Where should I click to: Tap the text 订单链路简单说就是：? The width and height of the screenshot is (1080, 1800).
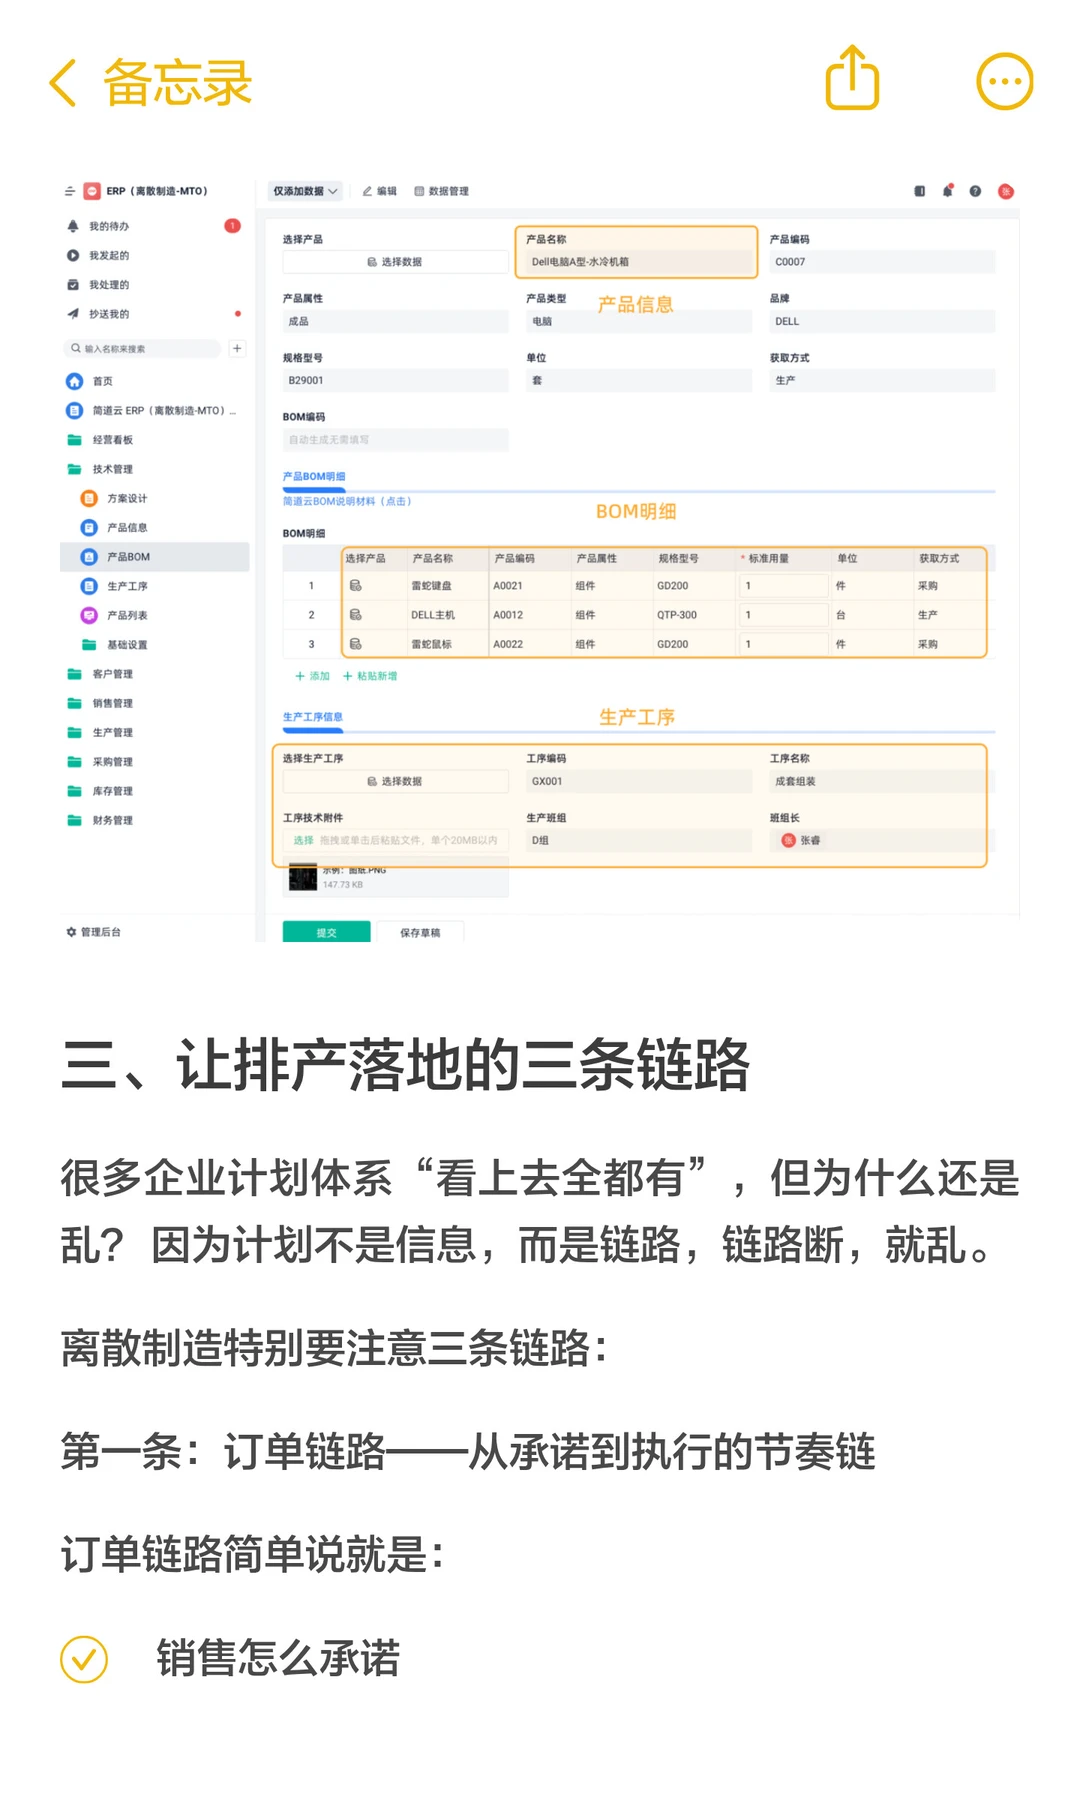click(253, 1555)
